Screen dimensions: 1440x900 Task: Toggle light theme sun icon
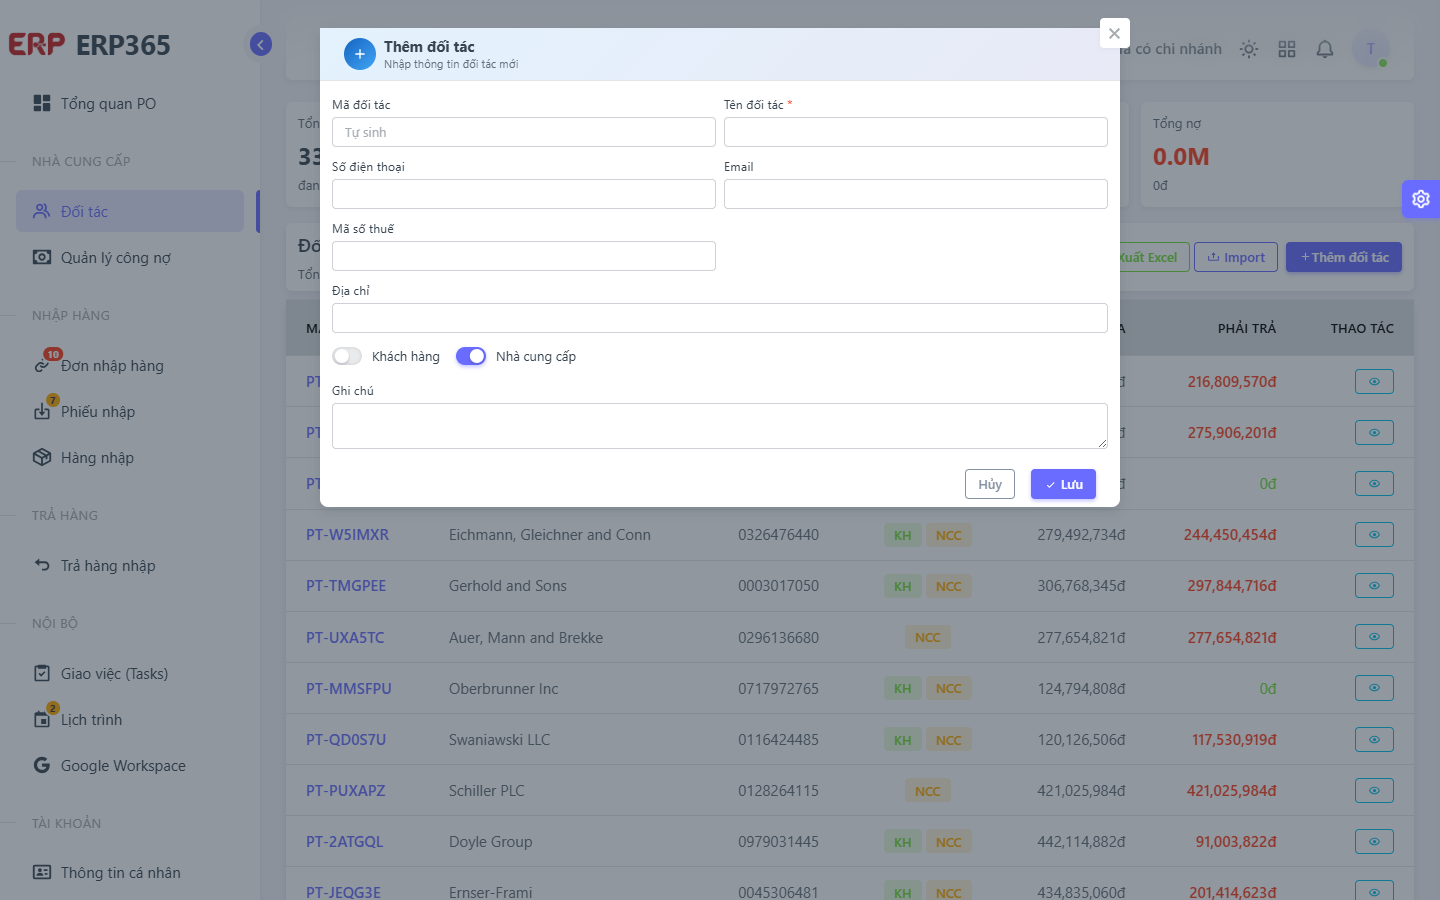click(1249, 49)
